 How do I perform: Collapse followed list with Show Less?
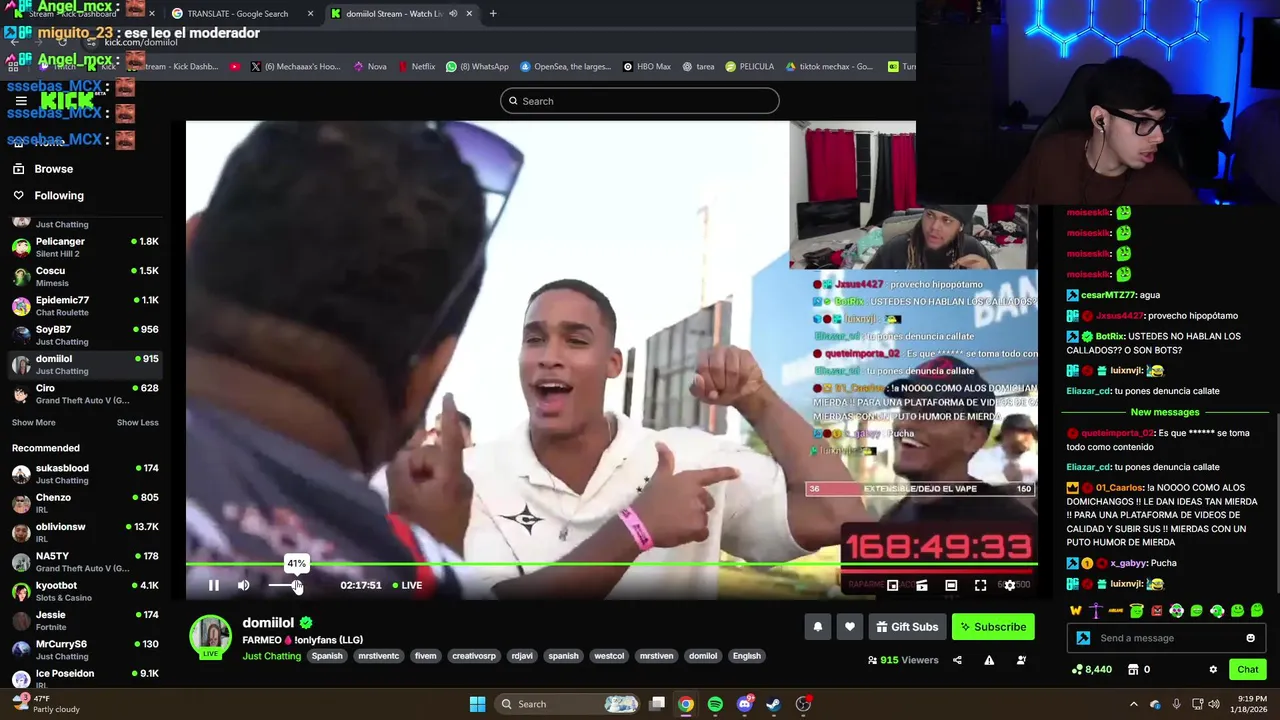(x=137, y=422)
